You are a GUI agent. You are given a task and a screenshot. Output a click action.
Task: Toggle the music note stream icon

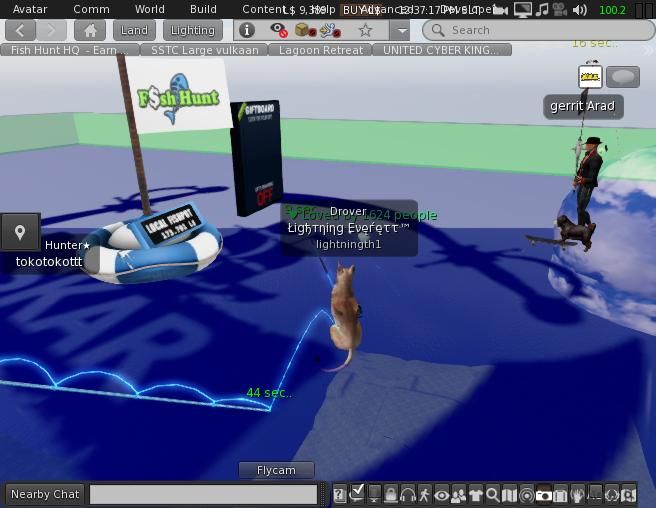[542, 10]
